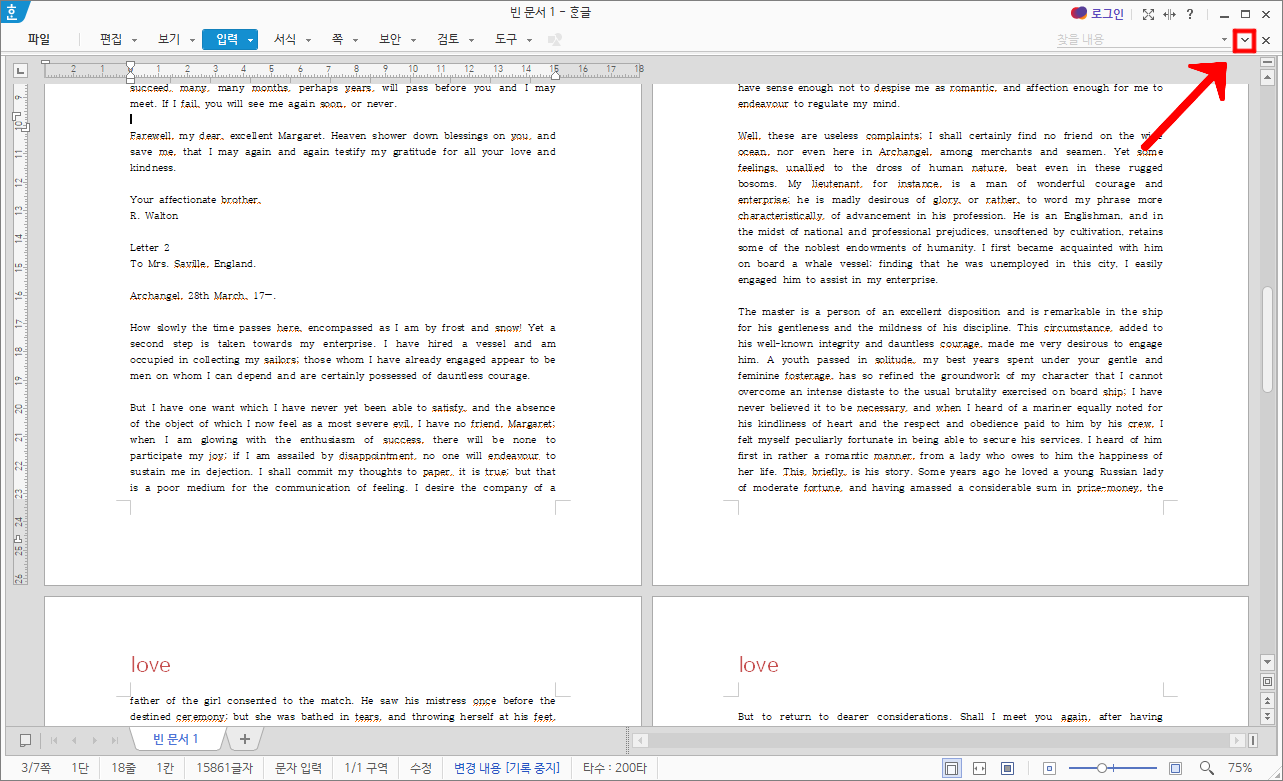Viewport: 1283px width, 781px height.
Task: Click the vertical scrollbar thumb
Action: pyautogui.click(x=1267, y=339)
